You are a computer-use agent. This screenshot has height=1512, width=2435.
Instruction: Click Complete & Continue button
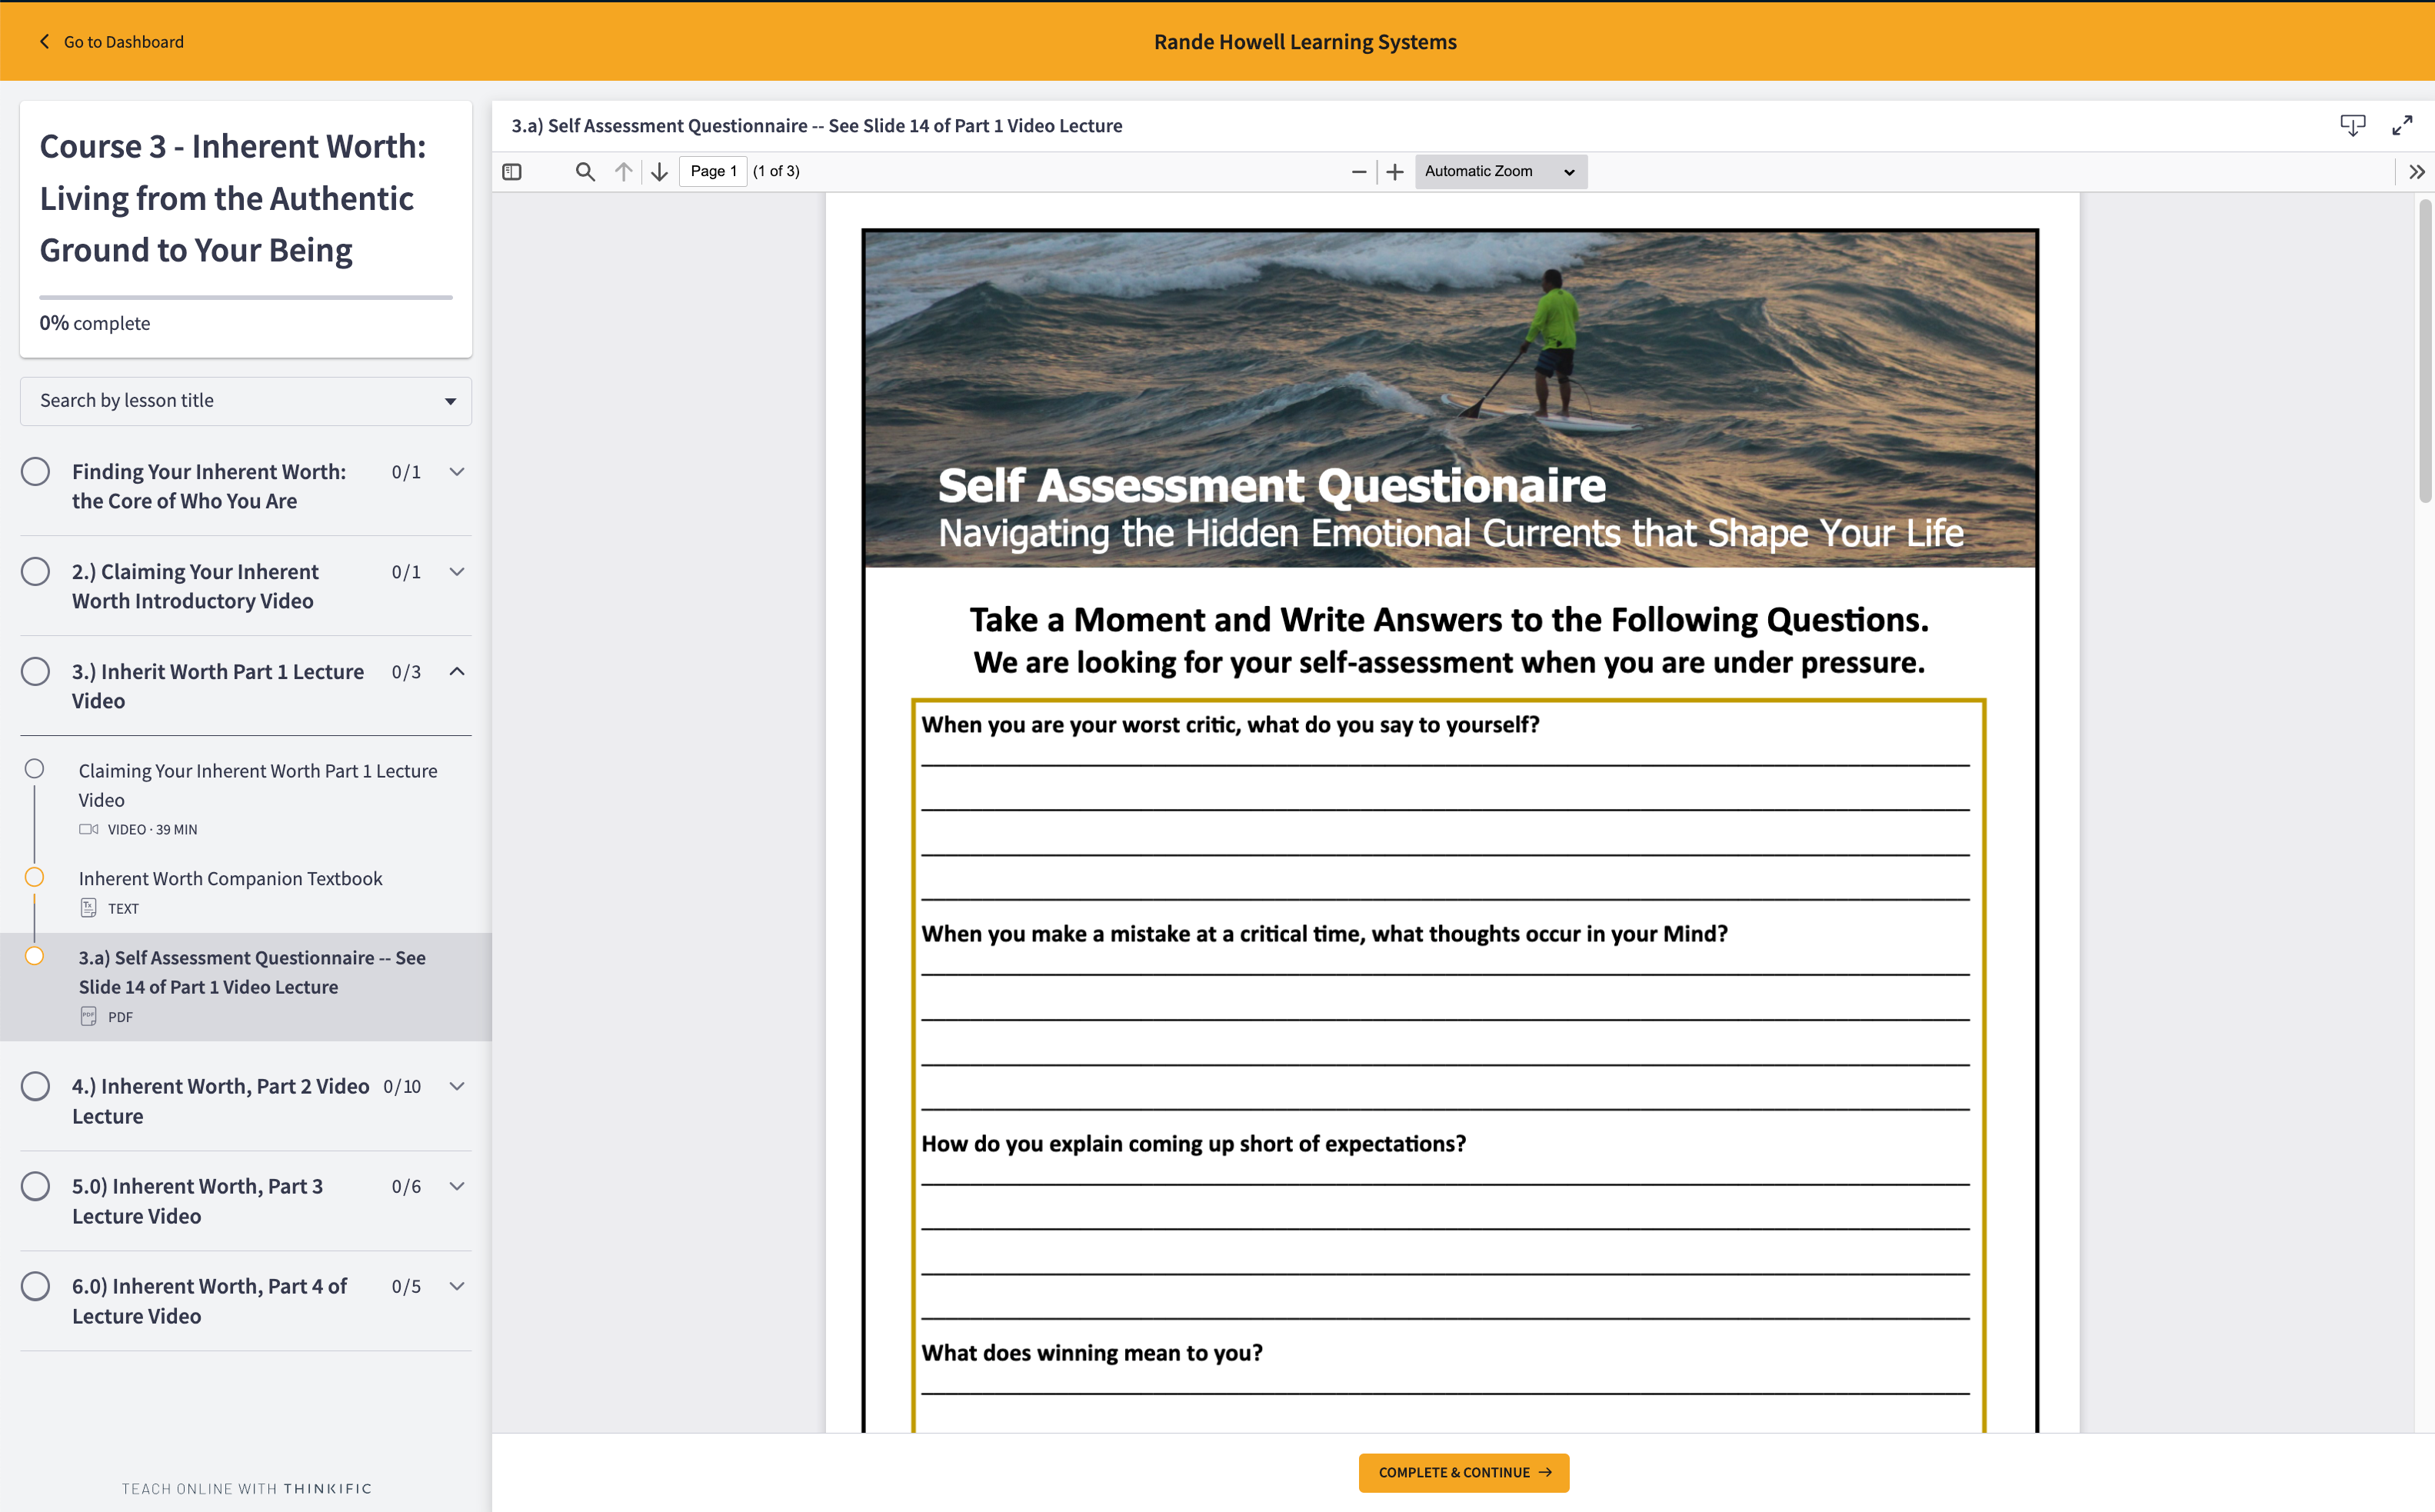click(x=1463, y=1472)
